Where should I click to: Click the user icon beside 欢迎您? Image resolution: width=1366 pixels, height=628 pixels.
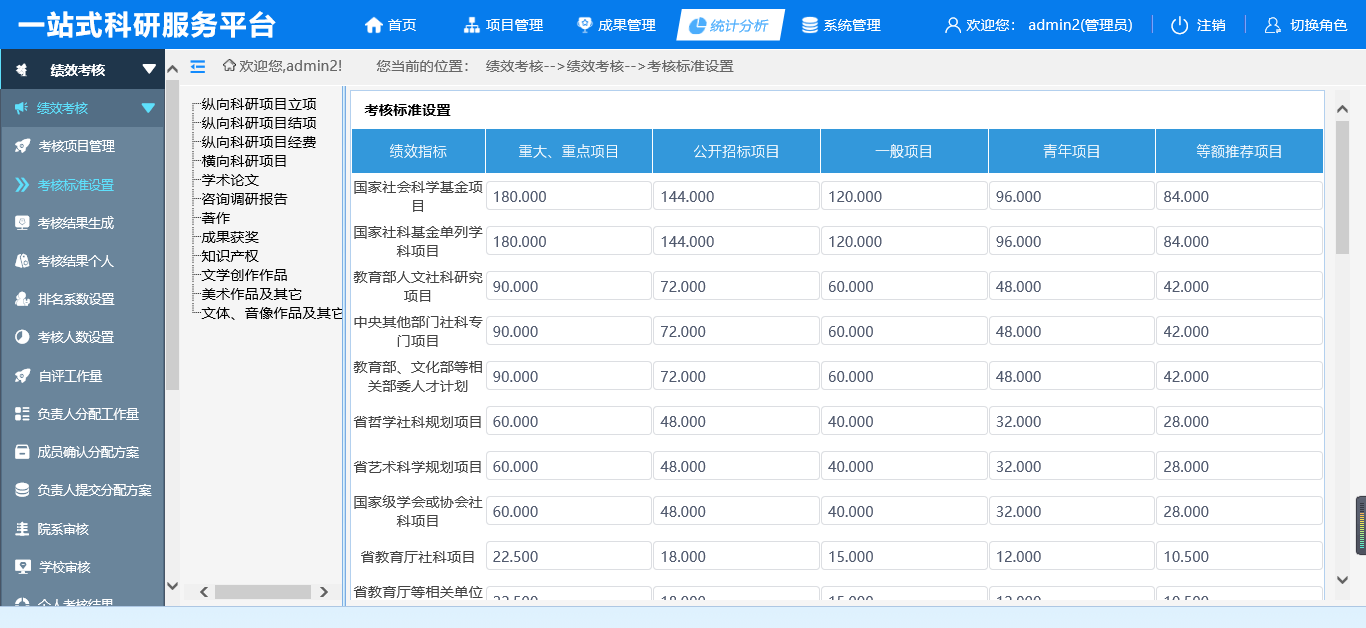pos(952,25)
